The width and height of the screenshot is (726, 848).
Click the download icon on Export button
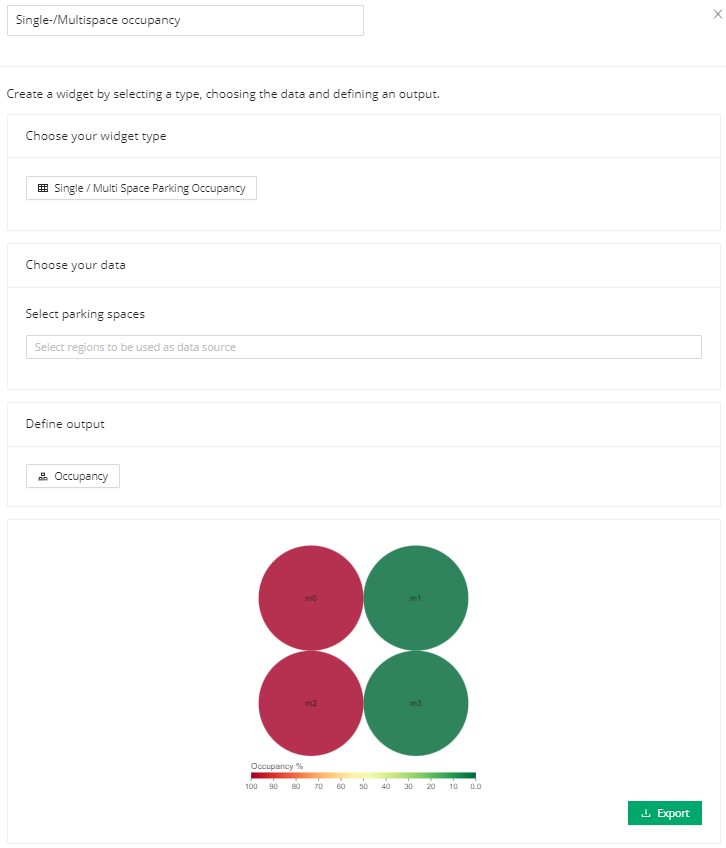pos(645,813)
